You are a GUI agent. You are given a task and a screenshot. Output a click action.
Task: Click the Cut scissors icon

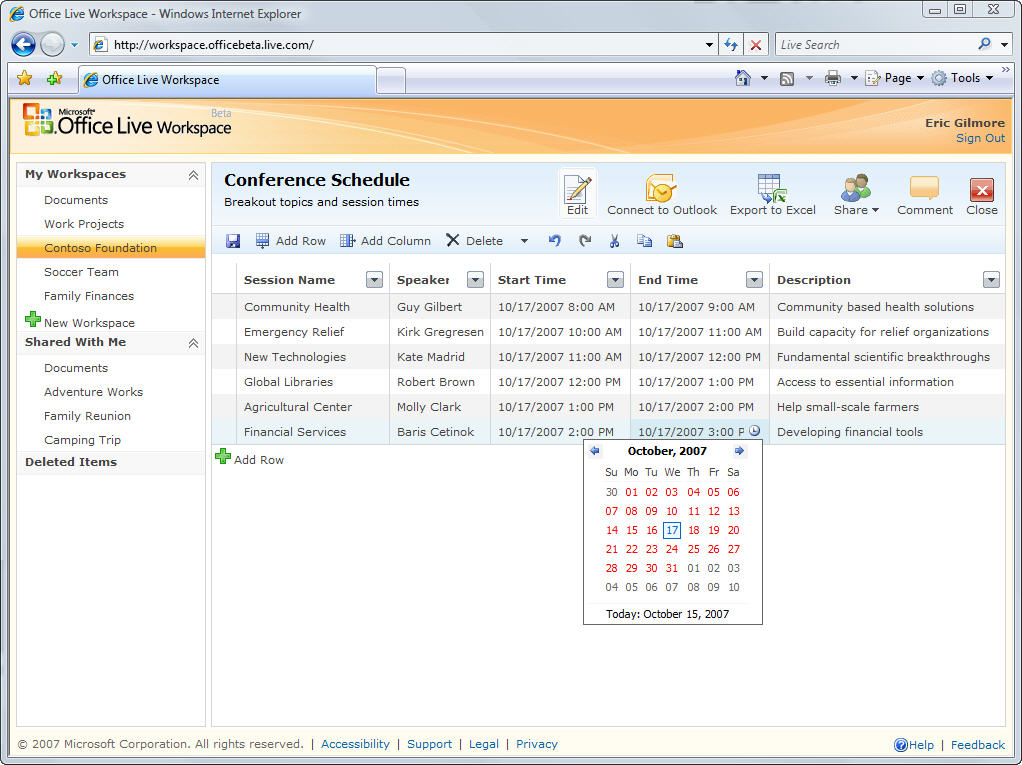pos(615,241)
